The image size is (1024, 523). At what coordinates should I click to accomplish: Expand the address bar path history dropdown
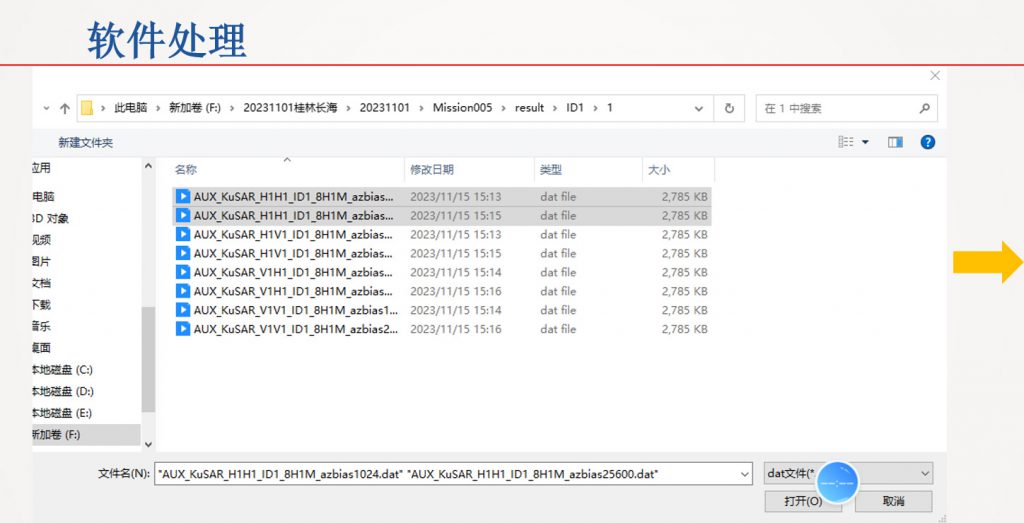coord(700,108)
